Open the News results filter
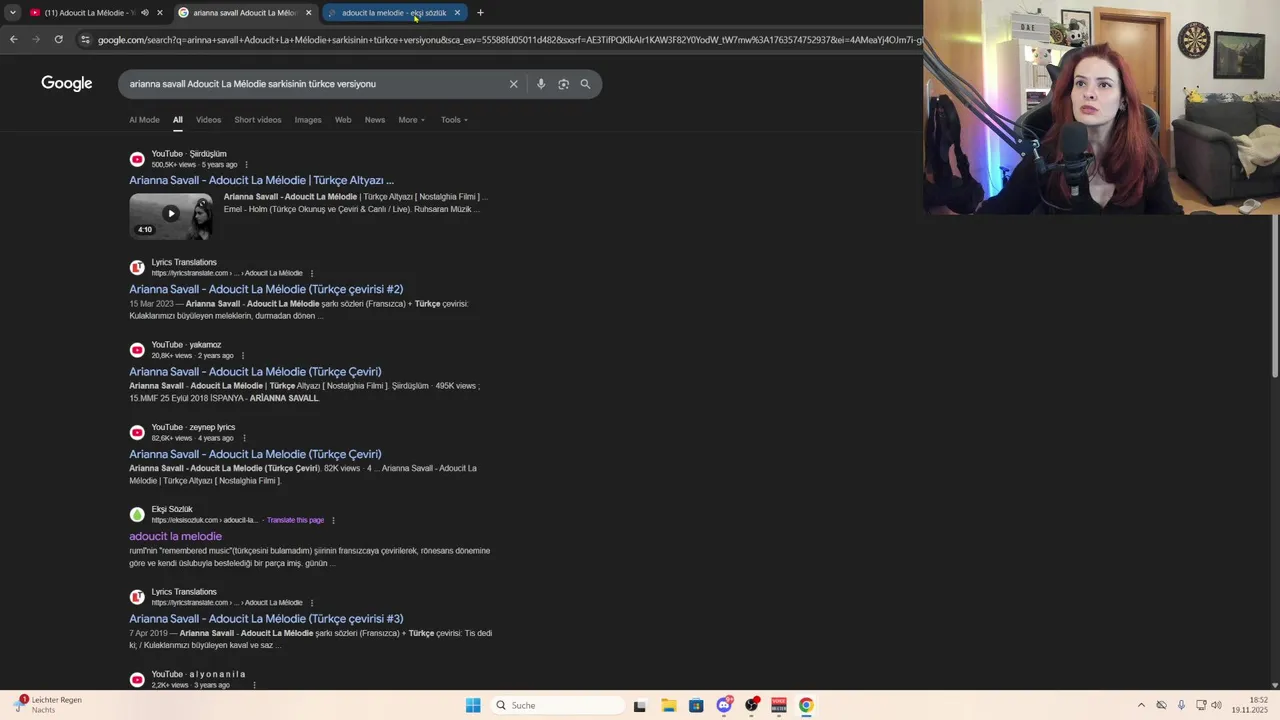The image size is (1280, 720). click(375, 120)
